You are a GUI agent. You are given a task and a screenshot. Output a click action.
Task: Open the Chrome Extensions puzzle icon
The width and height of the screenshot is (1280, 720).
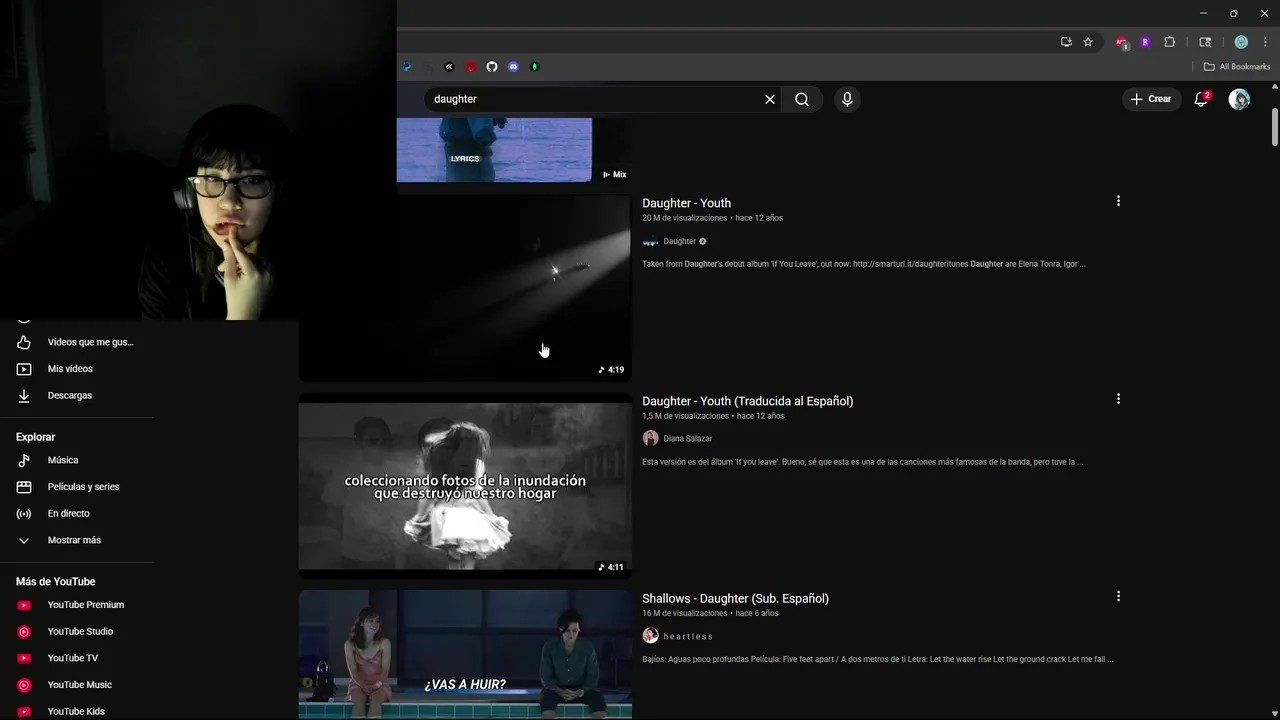1170,42
